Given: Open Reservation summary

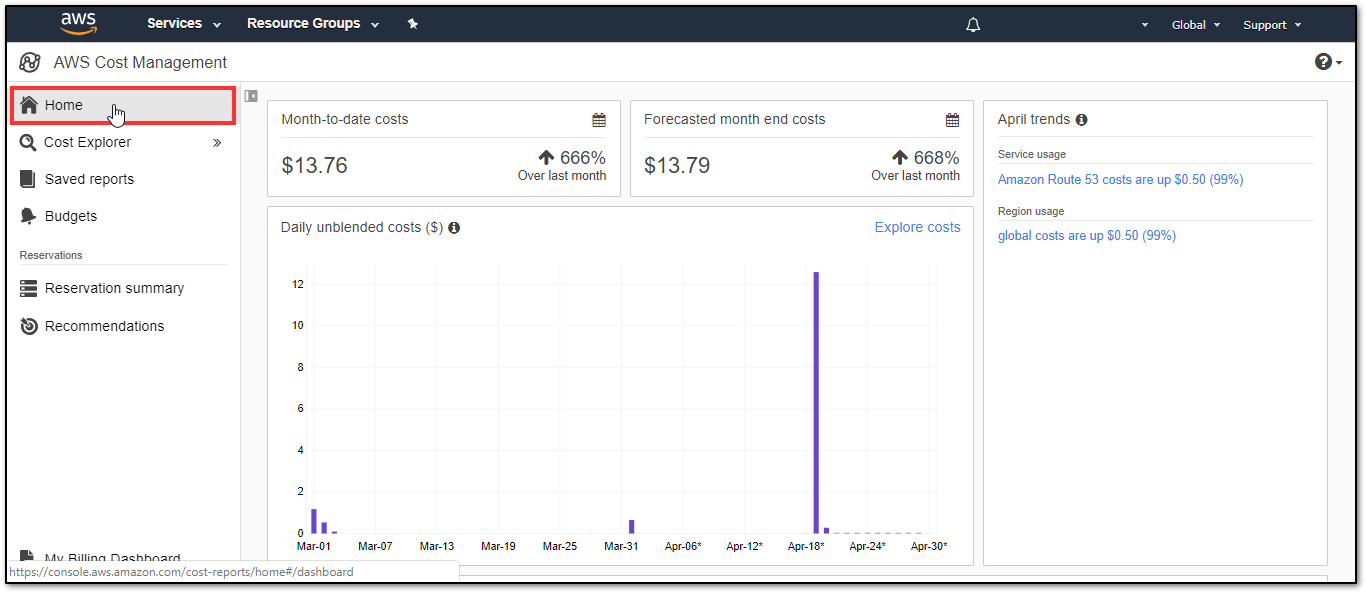Looking at the screenshot, I should 114,288.
